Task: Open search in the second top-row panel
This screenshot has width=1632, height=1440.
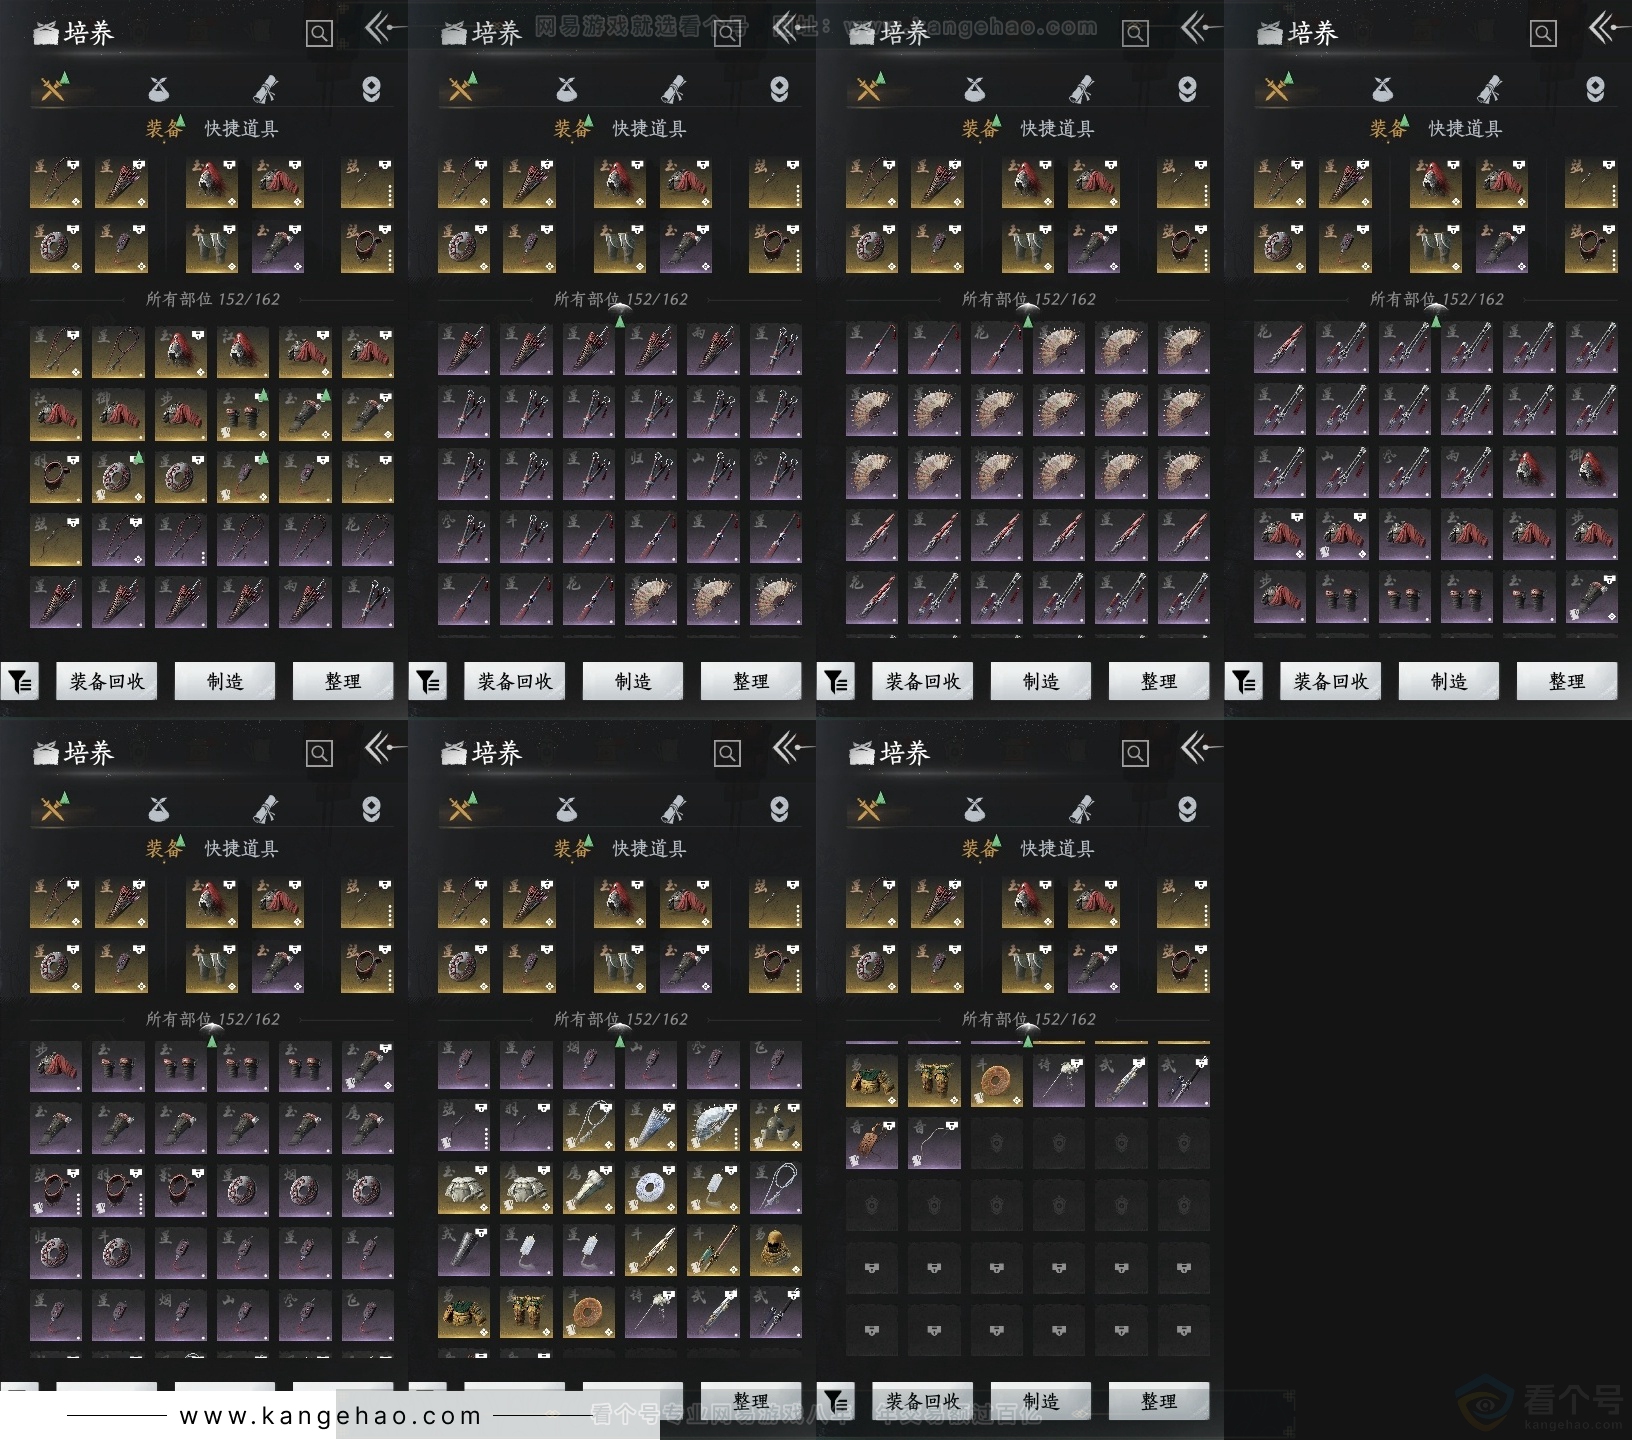Action: [x=727, y=34]
